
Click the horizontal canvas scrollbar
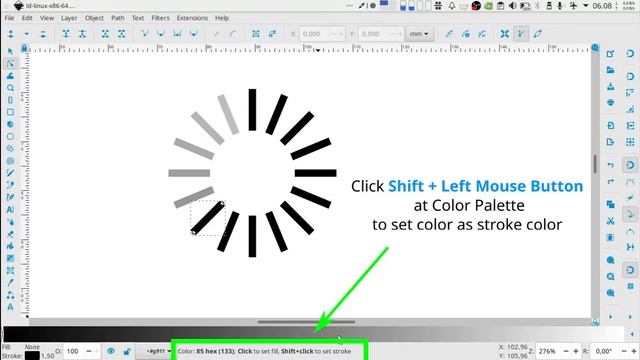(306, 322)
